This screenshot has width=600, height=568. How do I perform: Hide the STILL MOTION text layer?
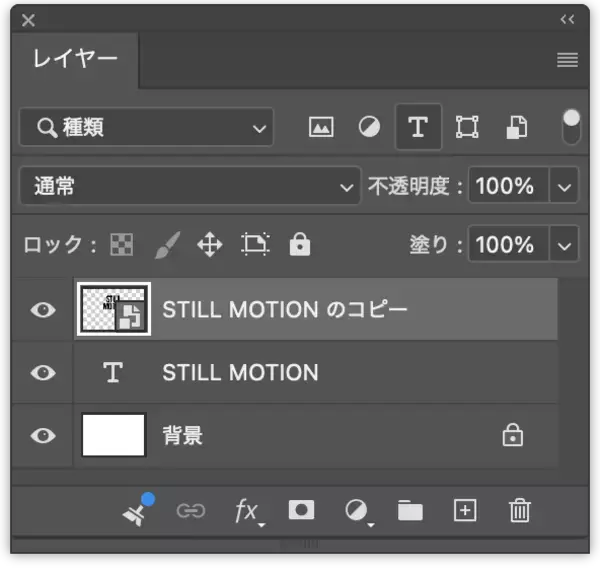tap(43, 372)
